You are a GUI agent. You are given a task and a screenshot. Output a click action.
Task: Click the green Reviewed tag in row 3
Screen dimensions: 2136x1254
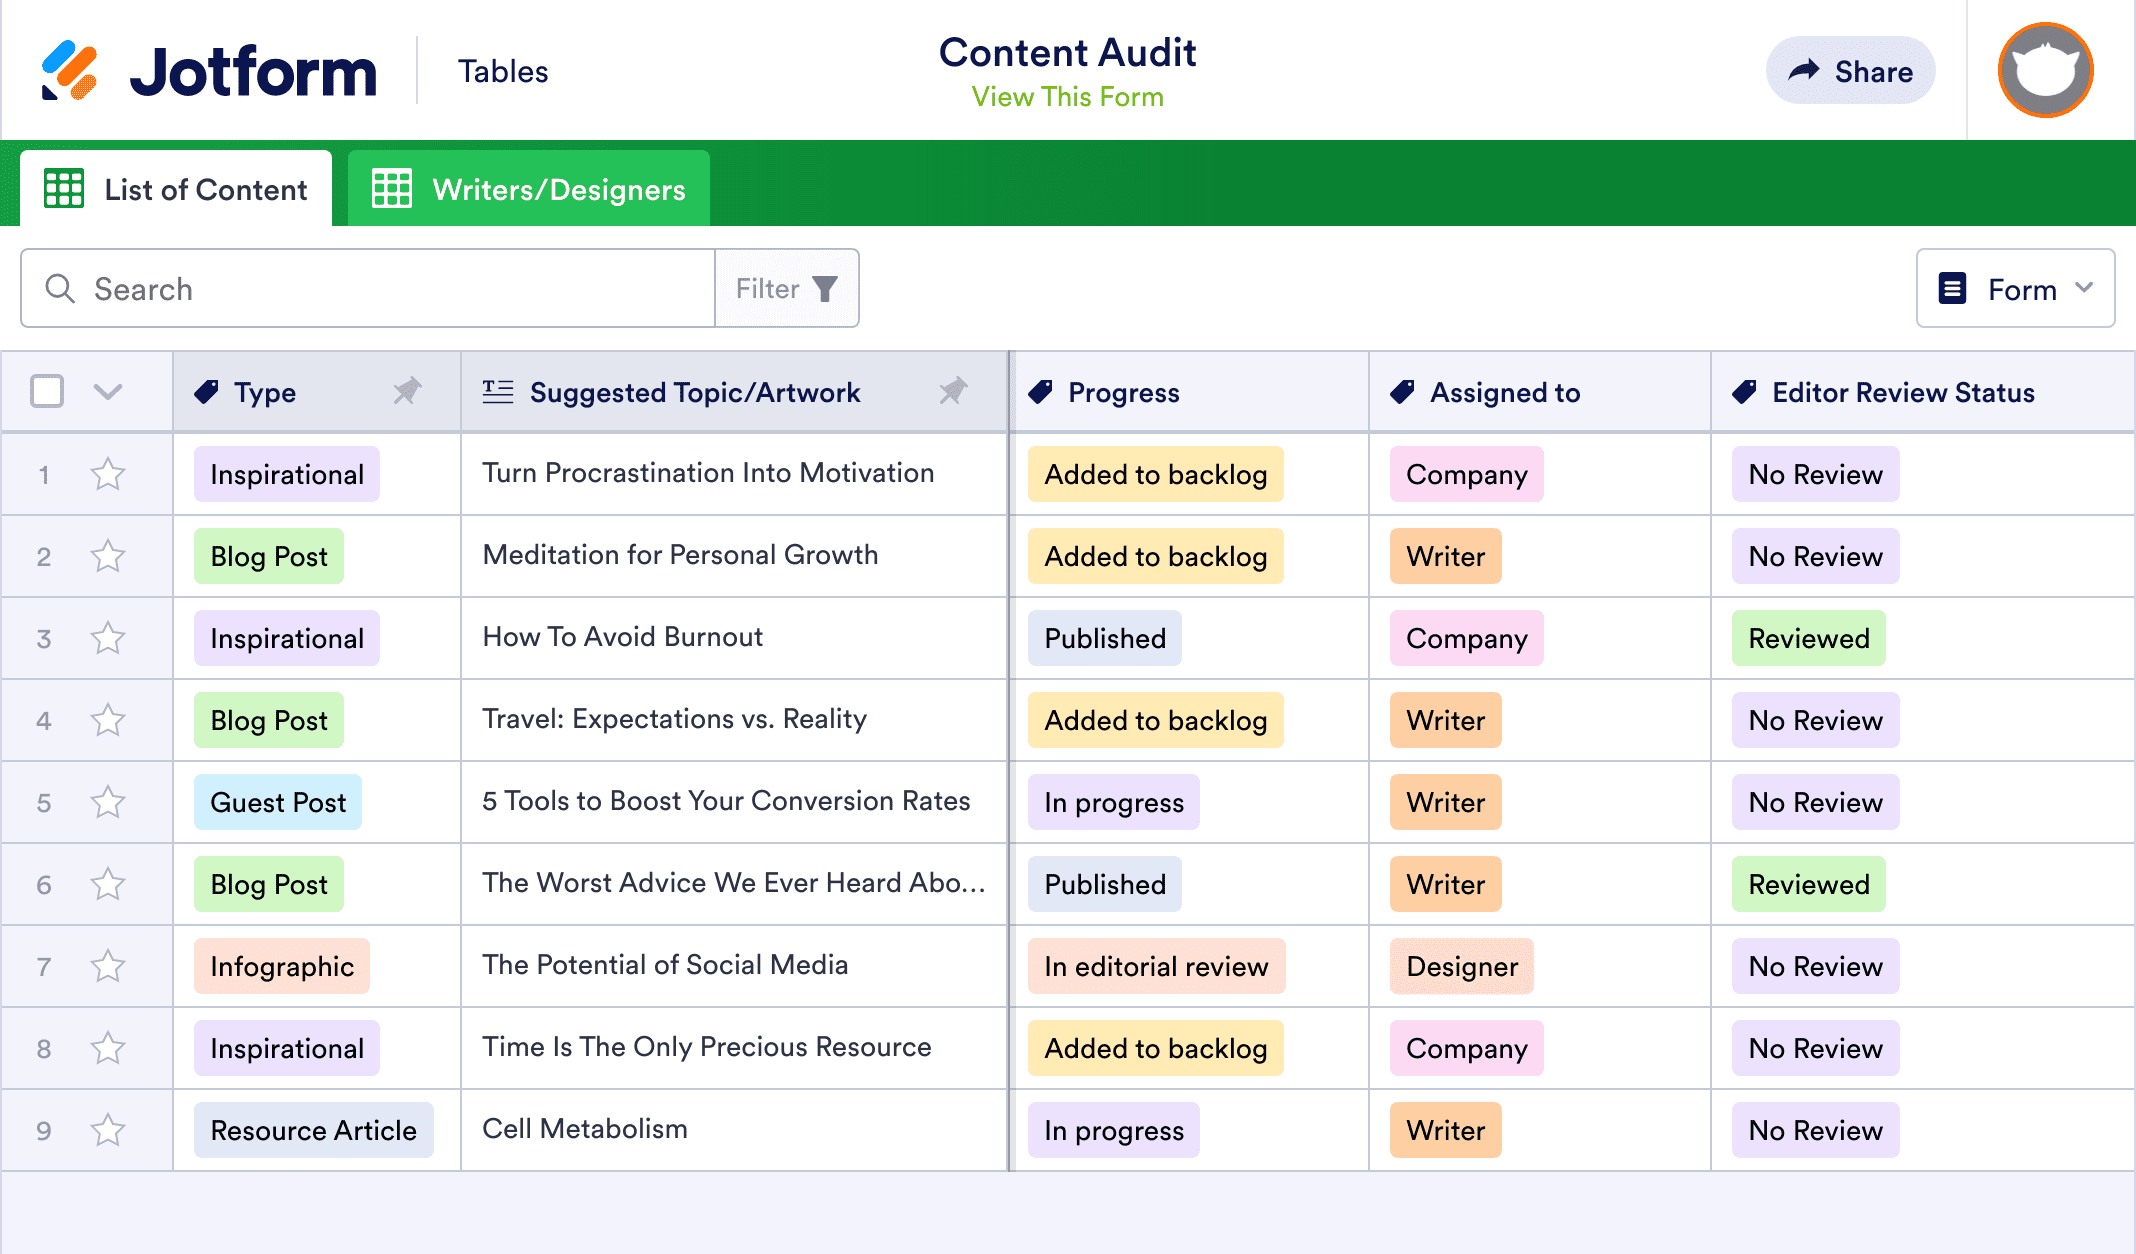[x=1808, y=638]
